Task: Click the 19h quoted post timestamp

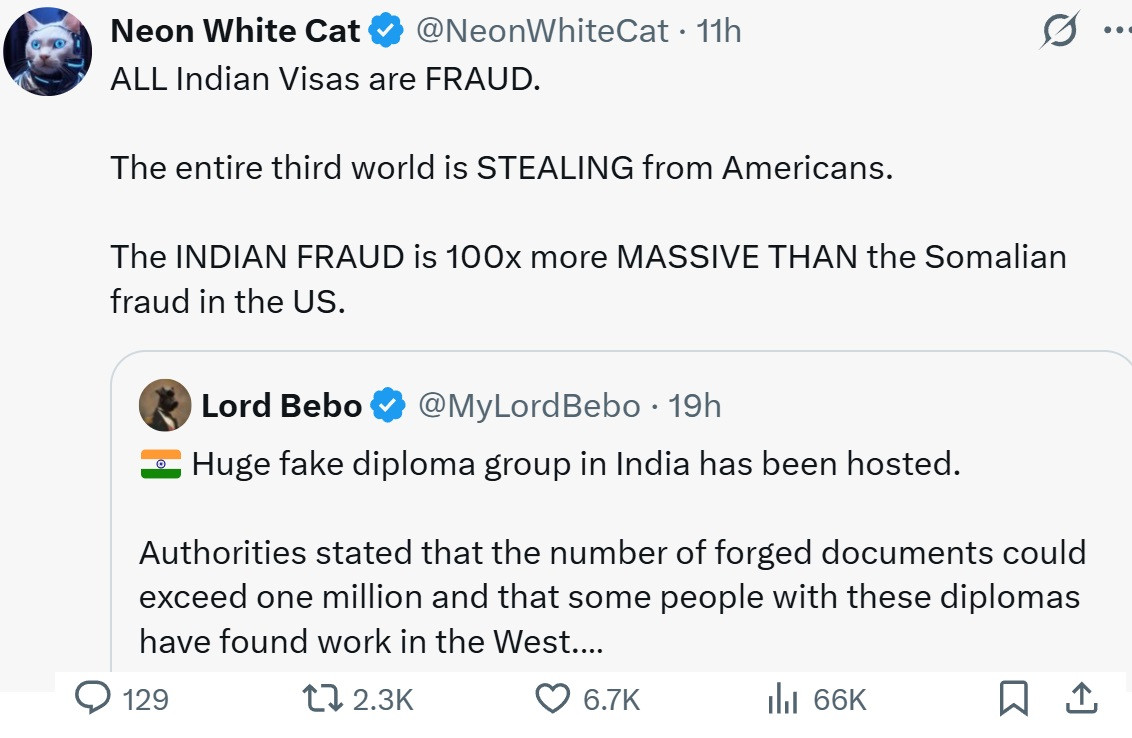Action: tap(695, 406)
